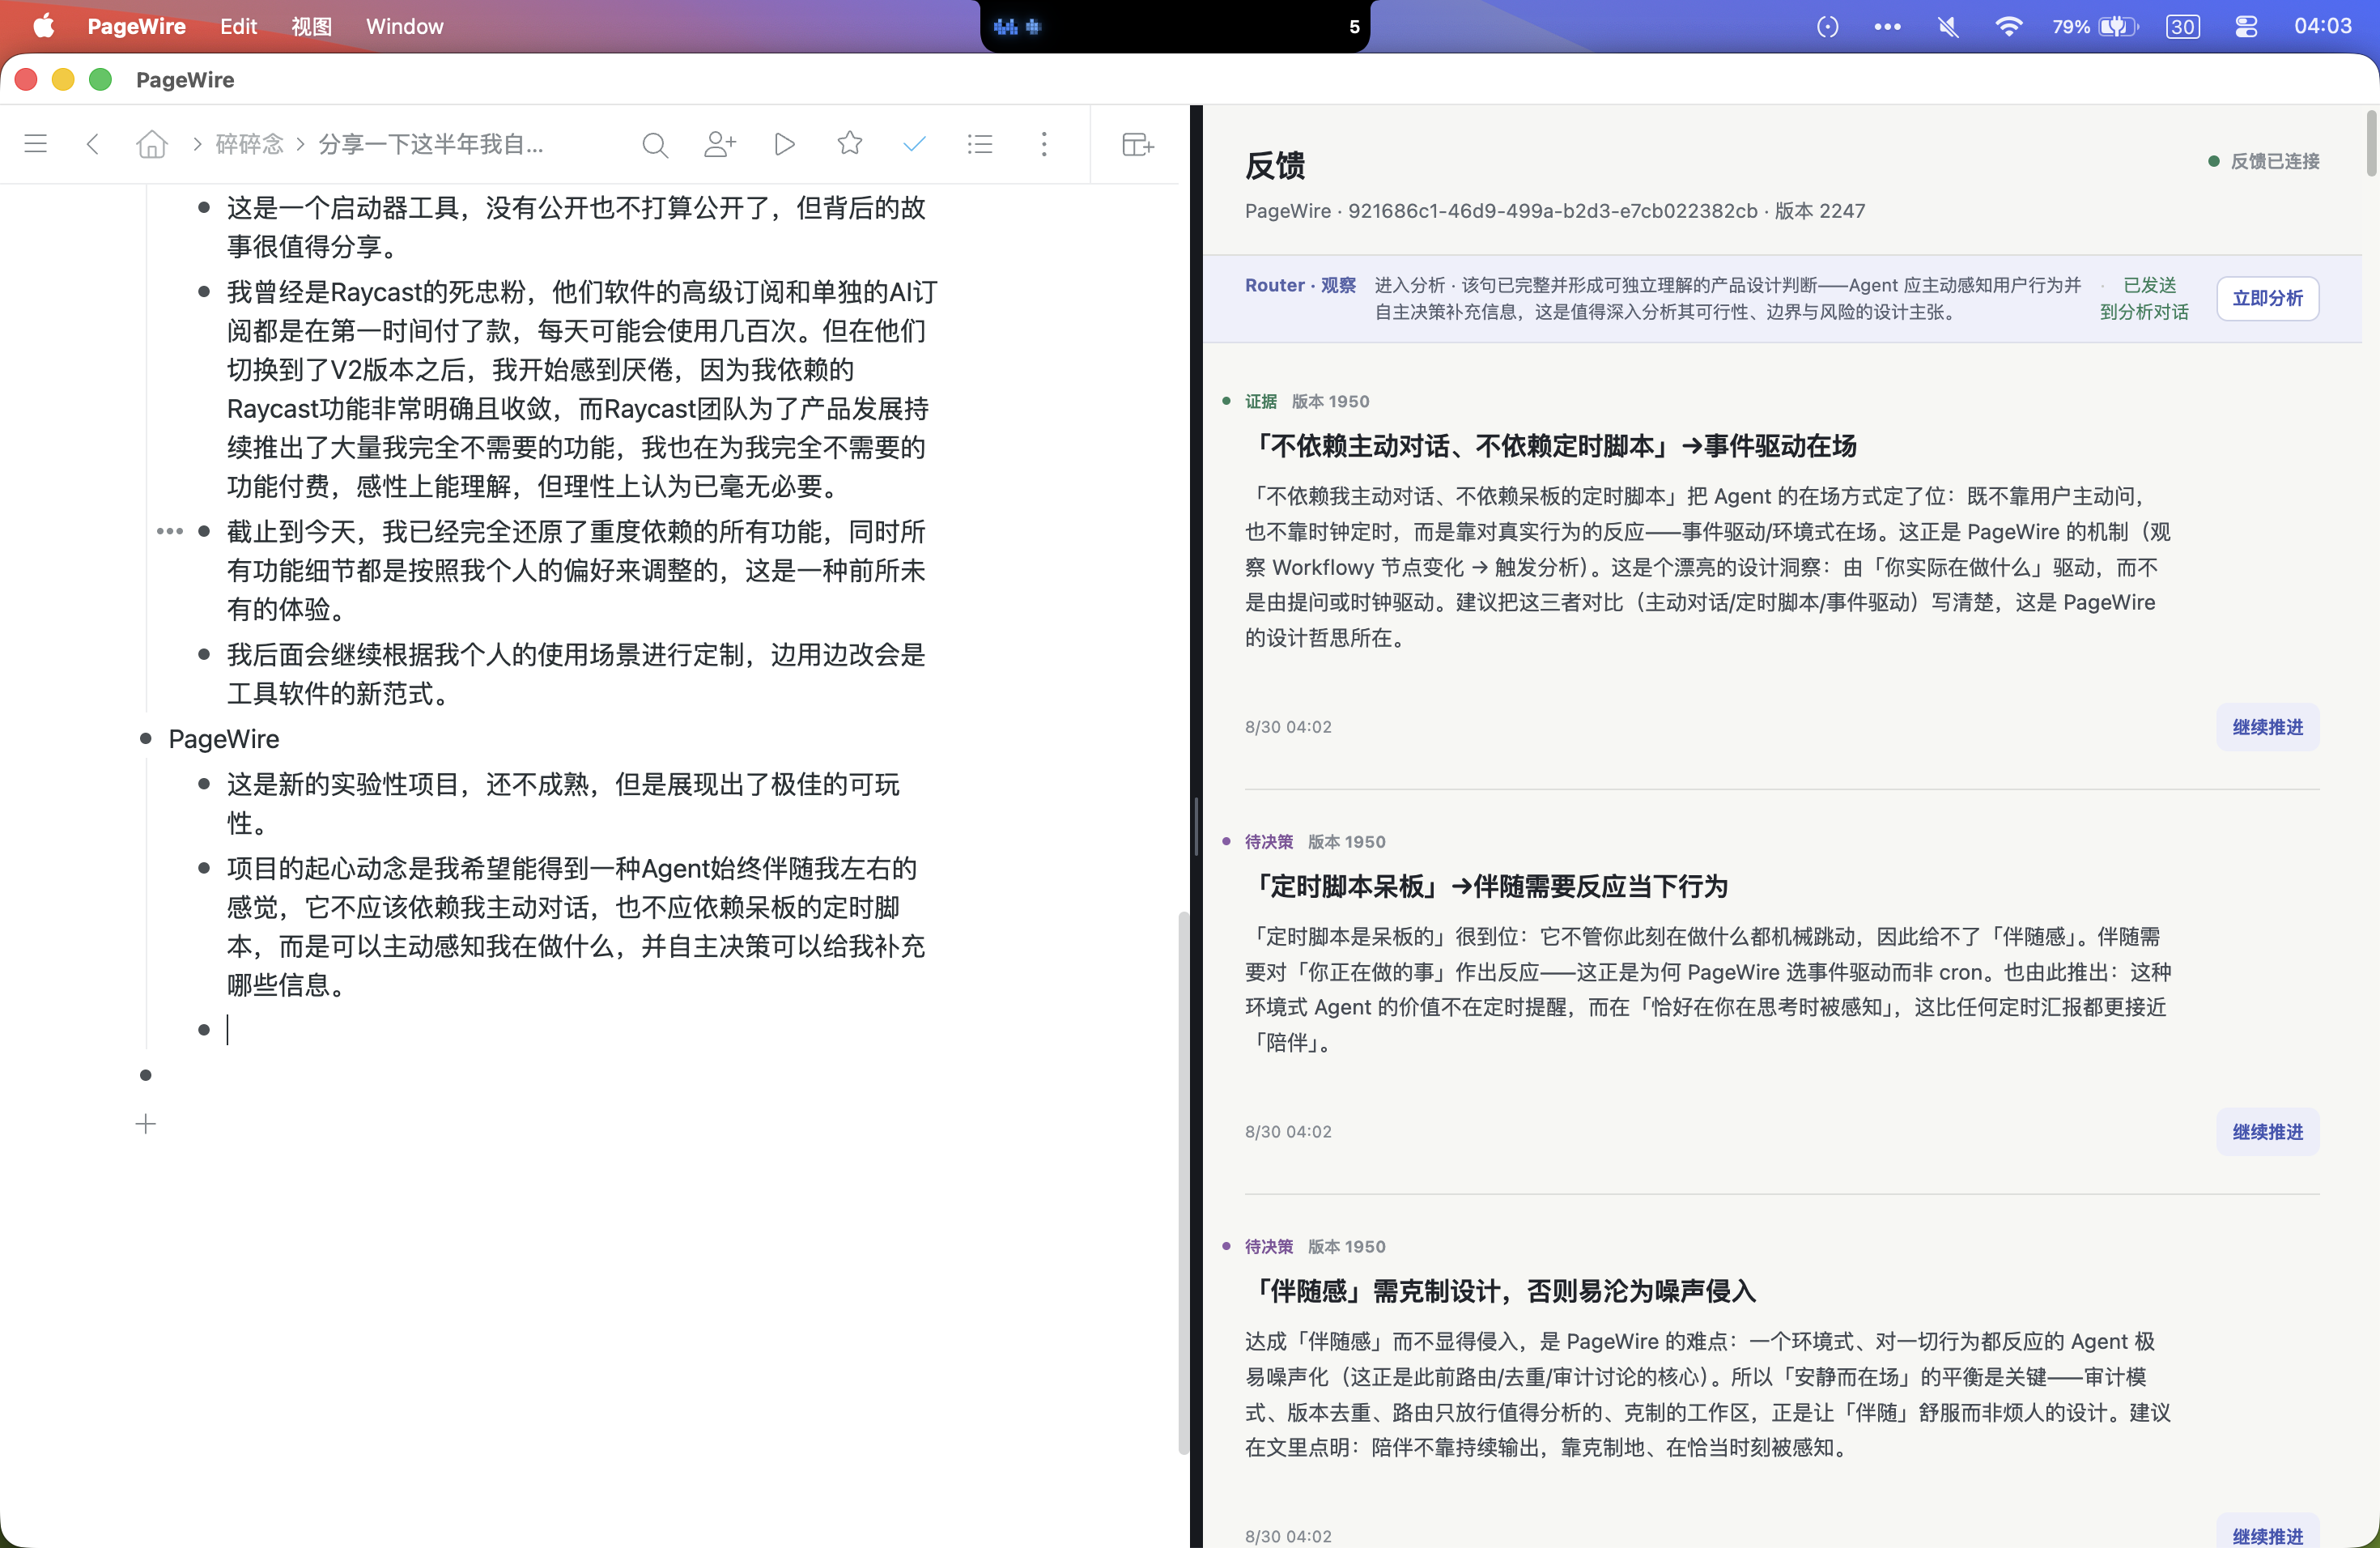Click the feedback panel scrollbar thumb
The image size is (2380, 1548).
coord(2371,143)
